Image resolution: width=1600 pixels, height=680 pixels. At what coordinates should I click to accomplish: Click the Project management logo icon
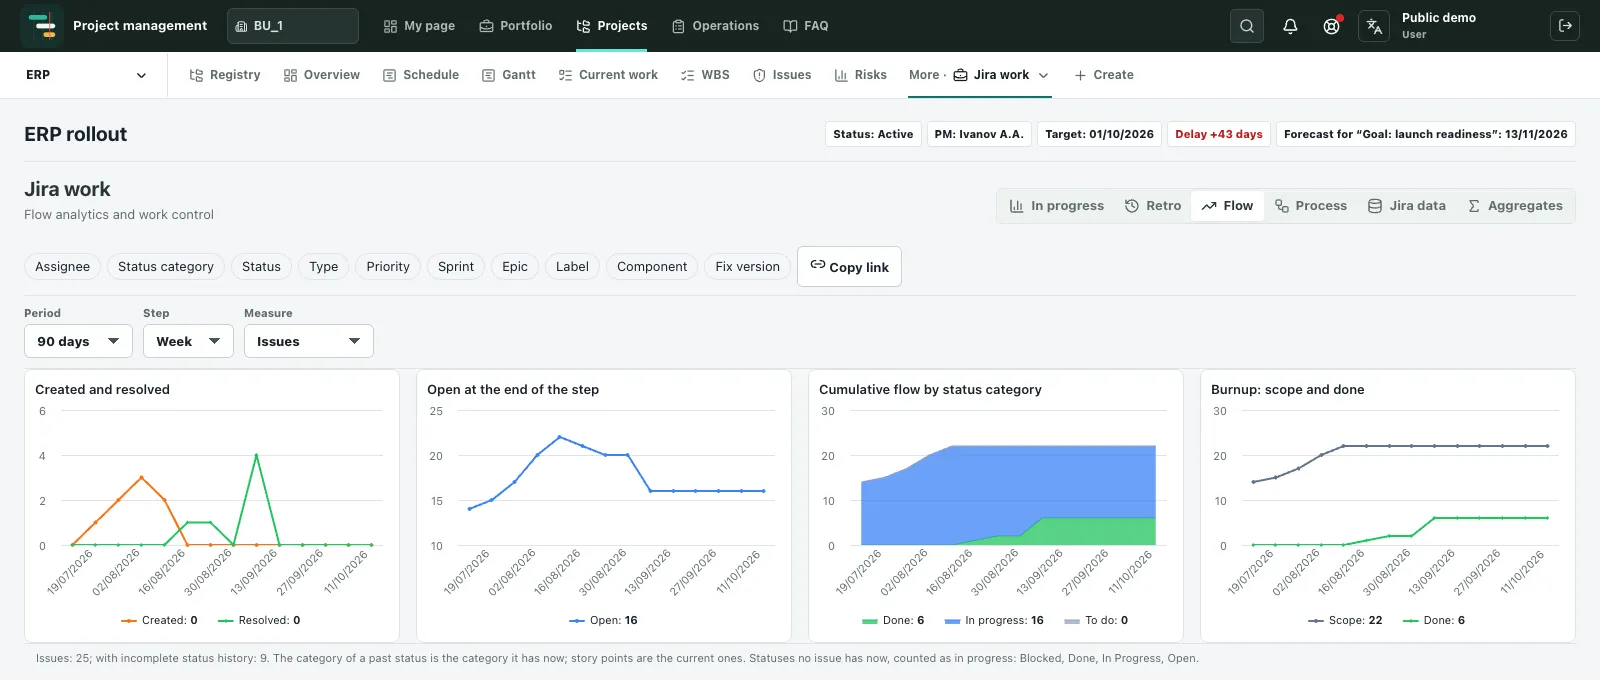click(x=42, y=26)
